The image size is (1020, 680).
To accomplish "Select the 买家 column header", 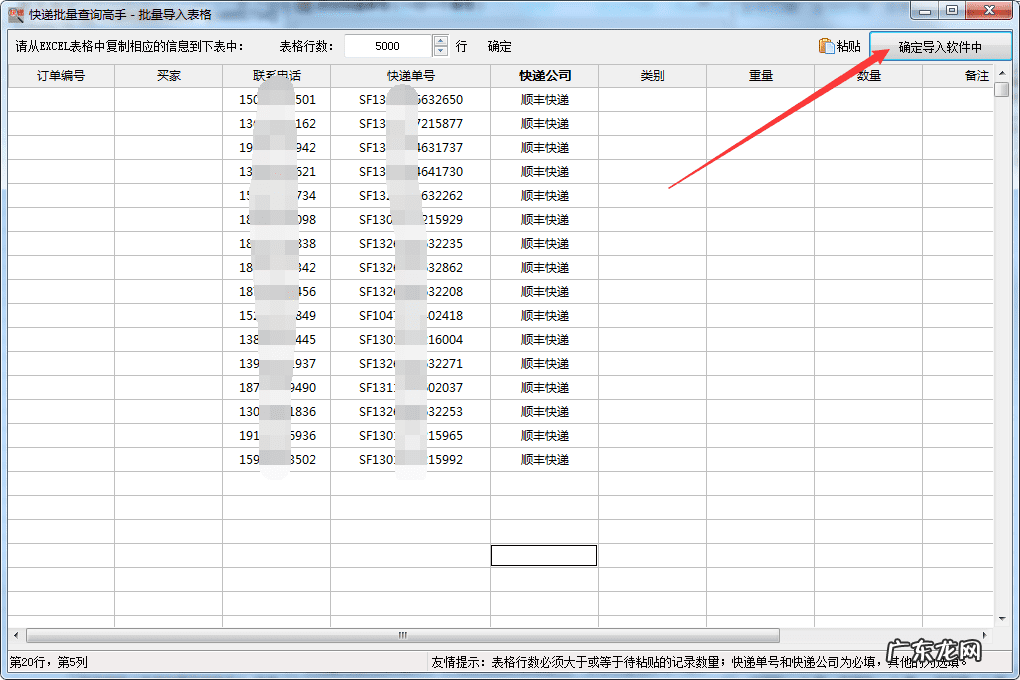I will pos(169,76).
